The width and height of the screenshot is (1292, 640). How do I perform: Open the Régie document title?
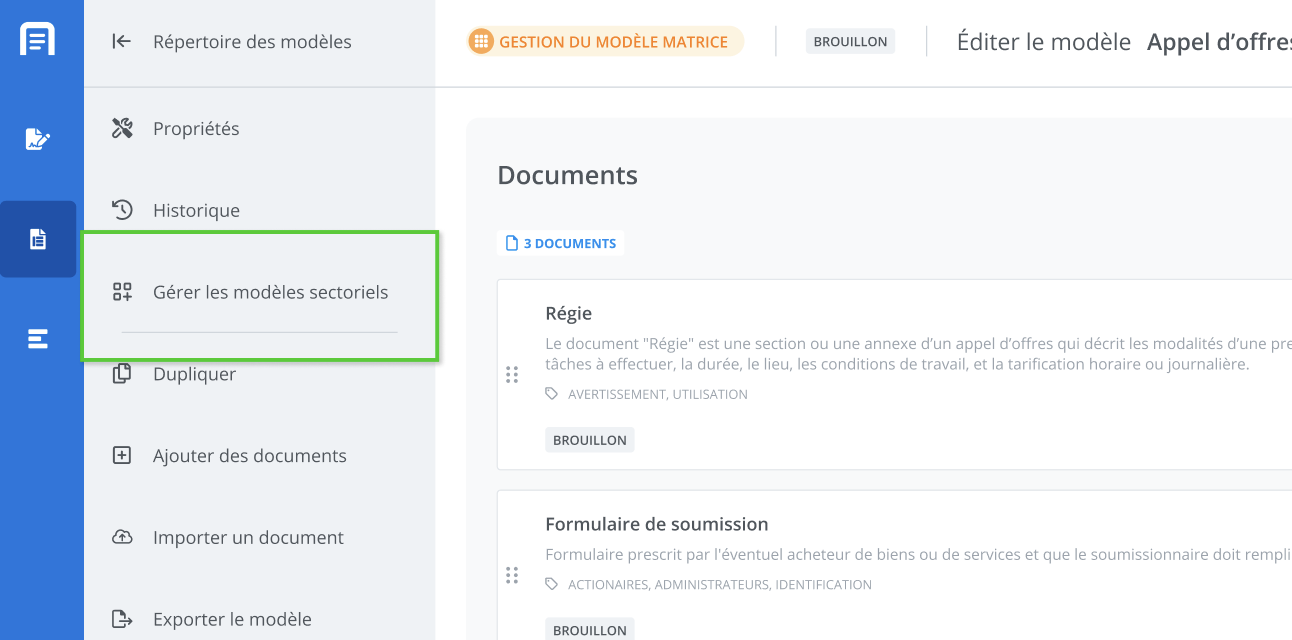click(569, 313)
